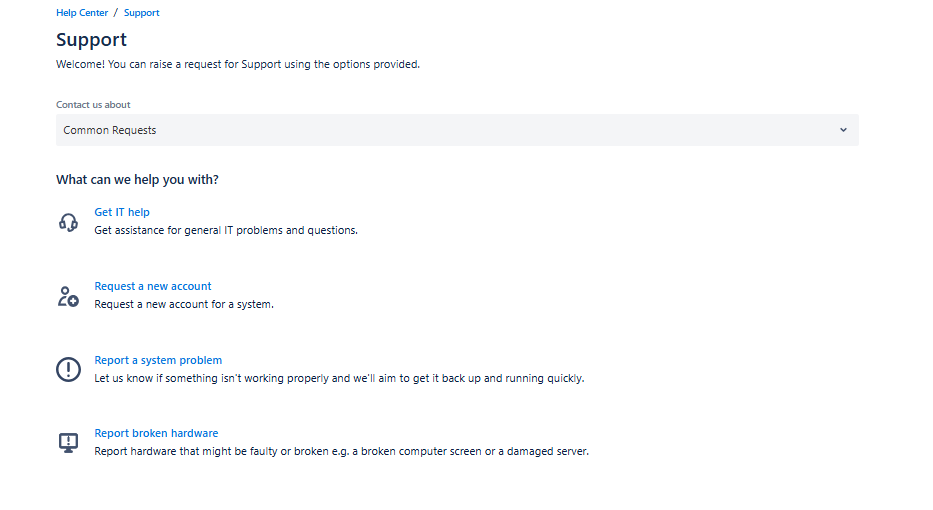
Task: Open the Get IT help request
Action: point(122,212)
